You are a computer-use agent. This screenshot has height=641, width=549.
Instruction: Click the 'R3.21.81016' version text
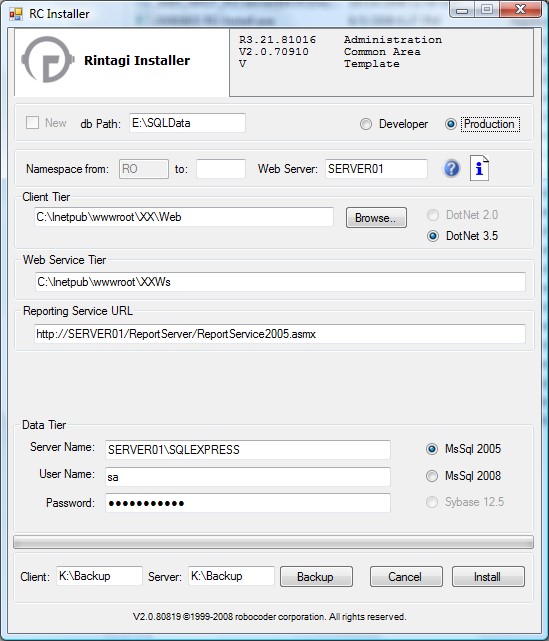[278, 40]
